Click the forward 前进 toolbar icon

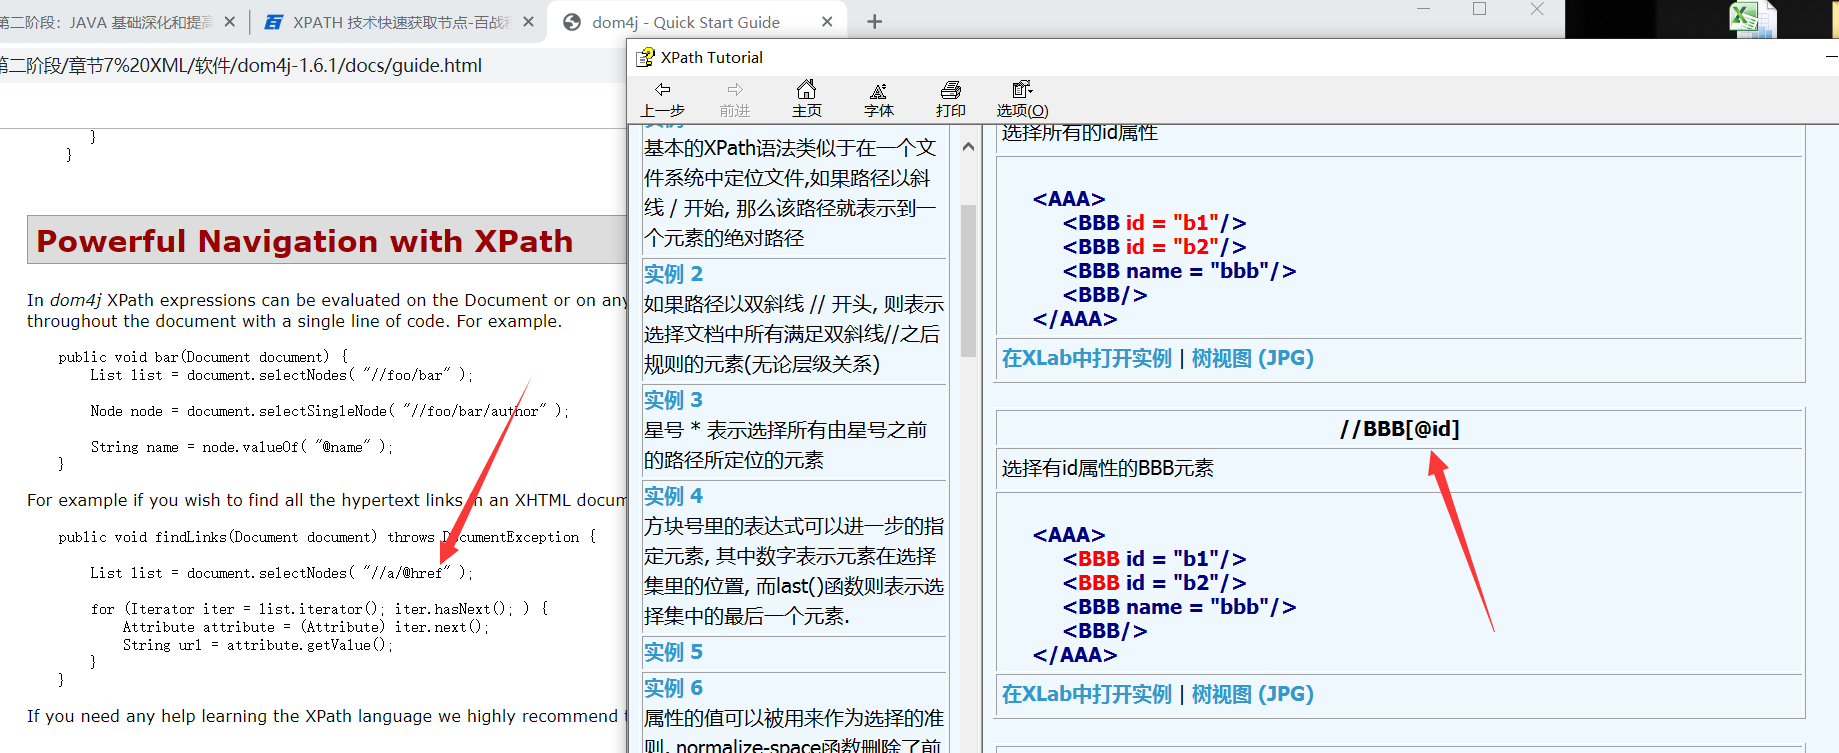coord(734,99)
